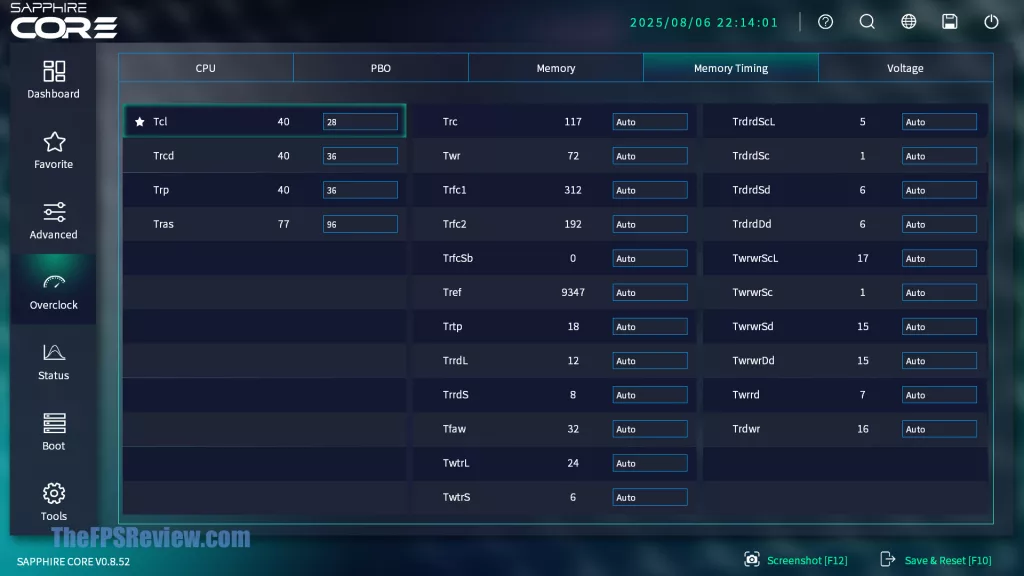Screen dimensions: 1024x576
Task: Click the Tras current value 77
Action: [x=283, y=224]
